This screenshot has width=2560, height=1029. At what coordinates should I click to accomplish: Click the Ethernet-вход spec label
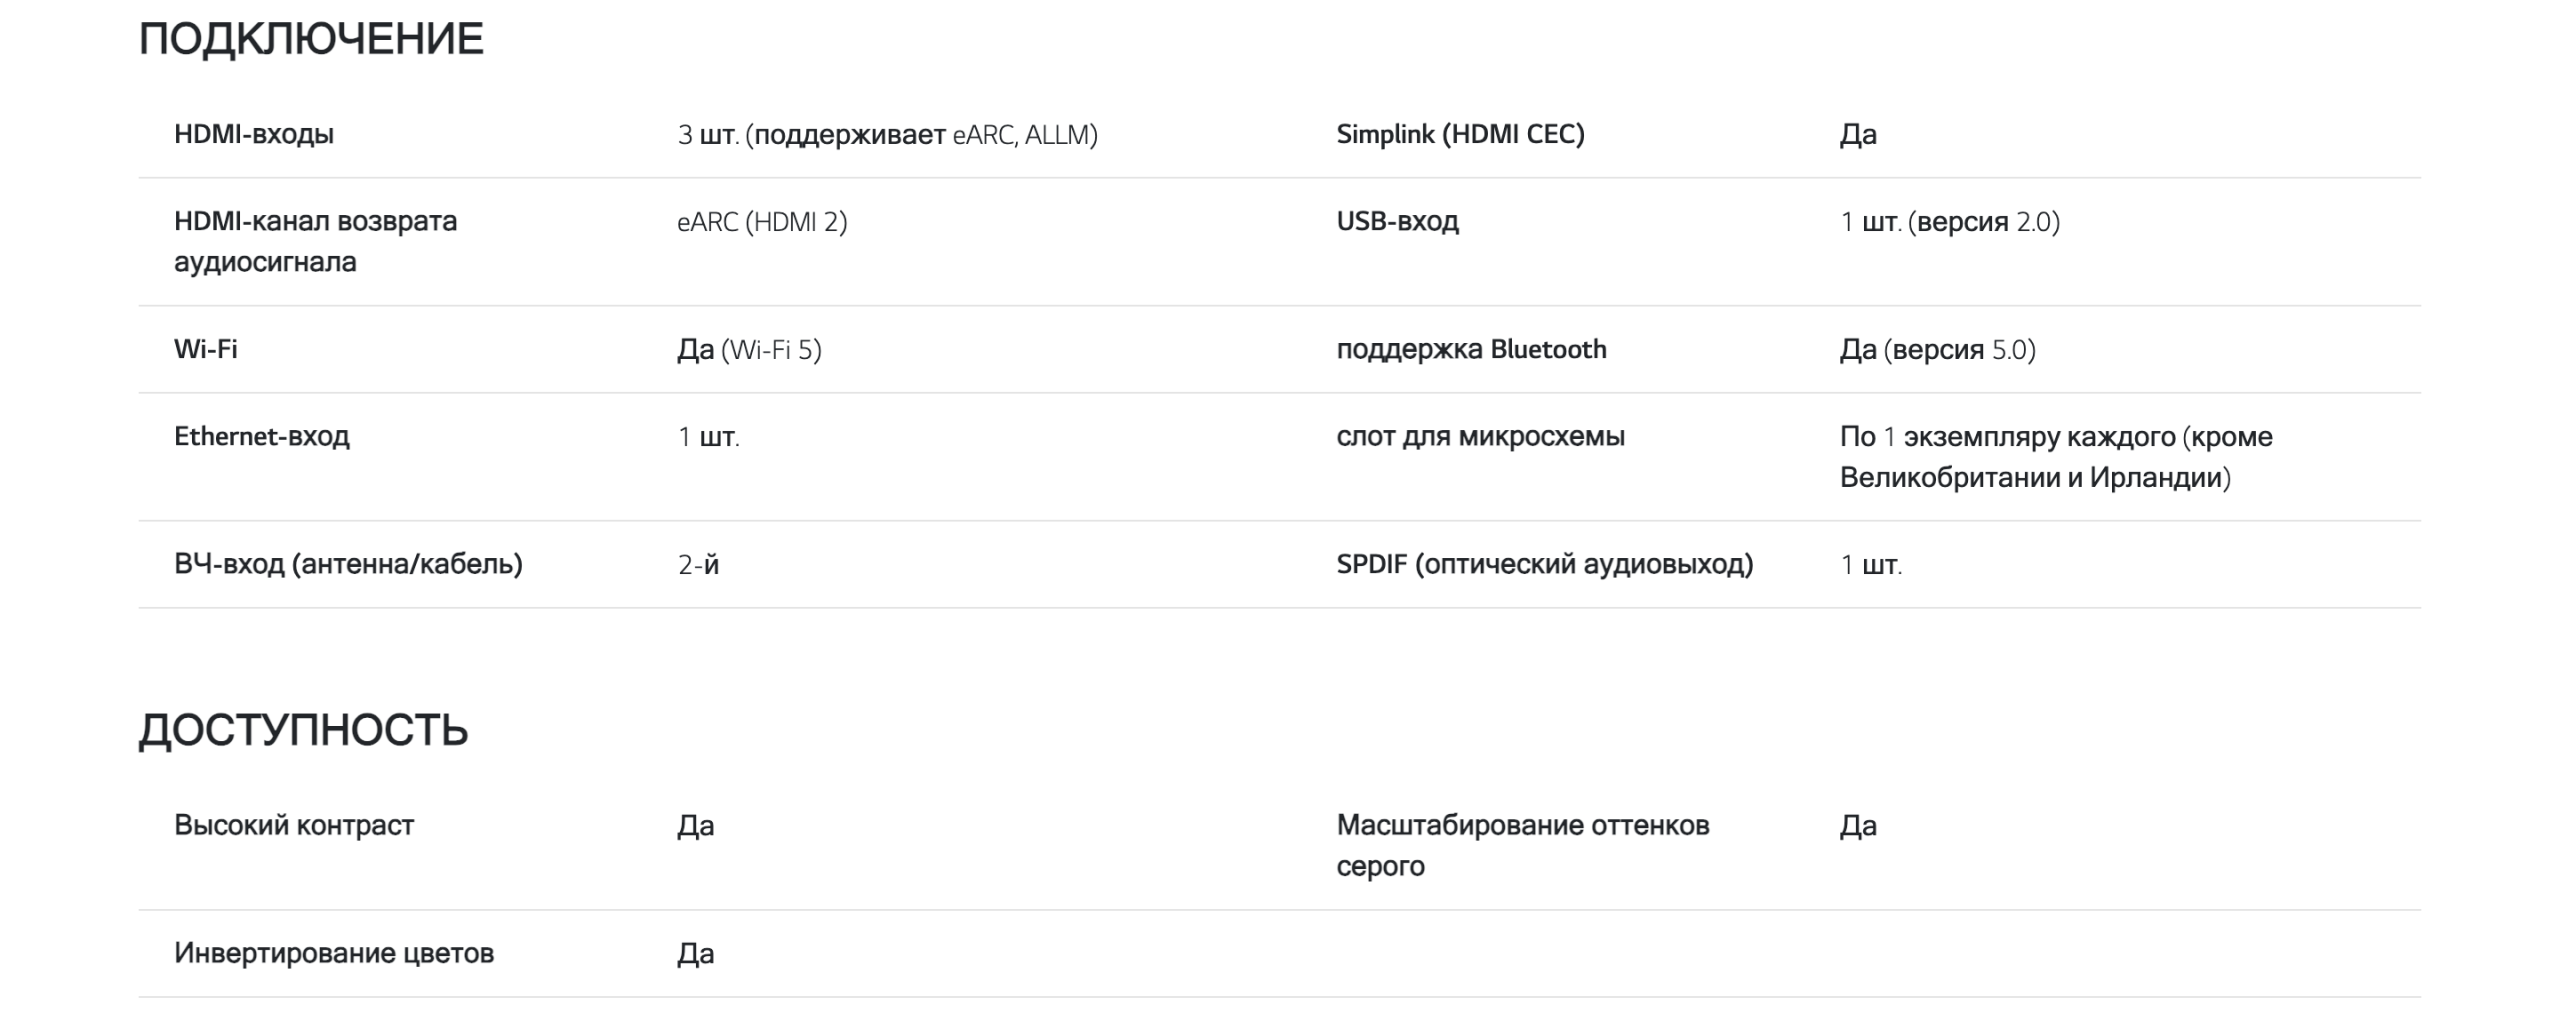pos(262,436)
